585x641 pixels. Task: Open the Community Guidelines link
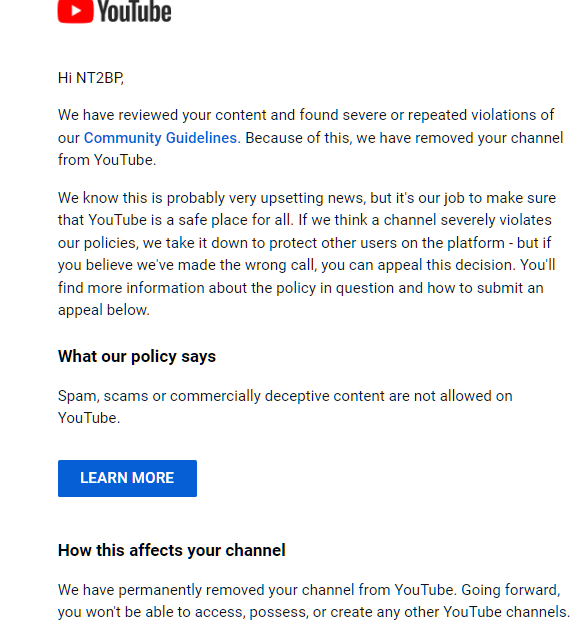pyautogui.click(x=160, y=138)
